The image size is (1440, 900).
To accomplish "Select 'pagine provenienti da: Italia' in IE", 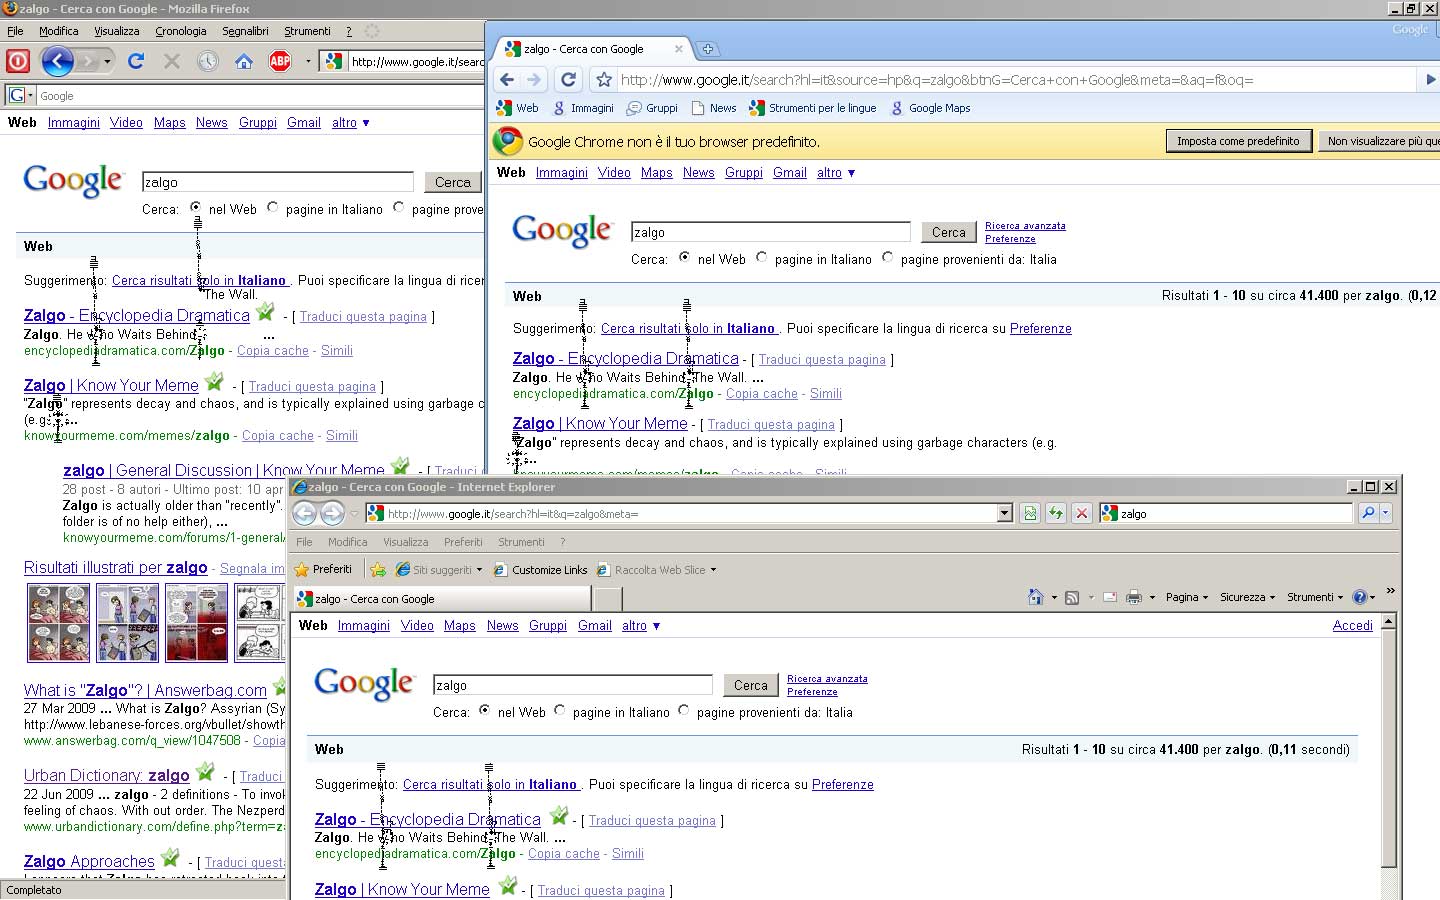I will [x=683, y=710].
